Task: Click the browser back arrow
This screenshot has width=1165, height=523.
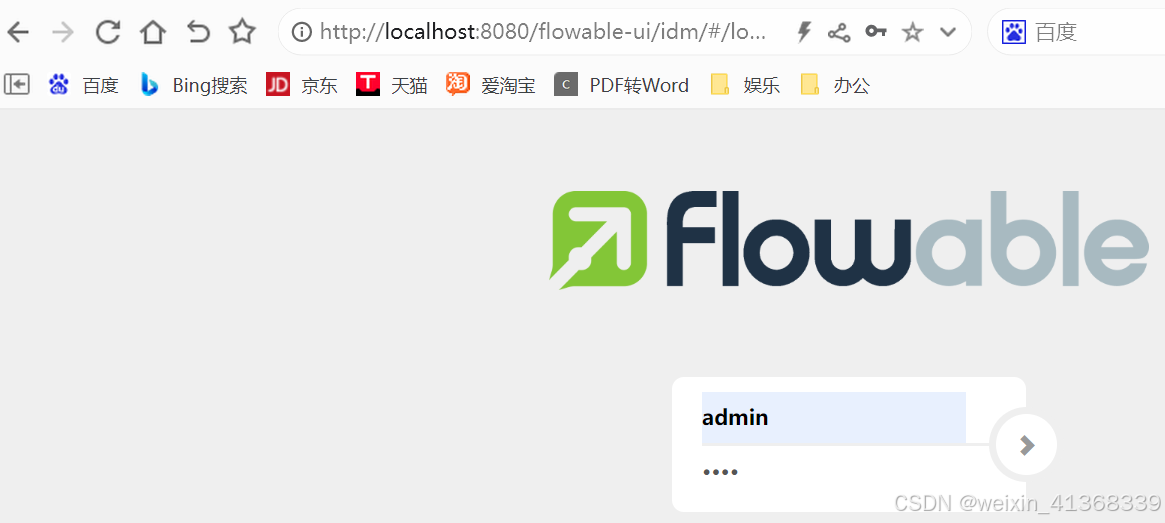Action: pyautogui.click(x=17, y=32)
